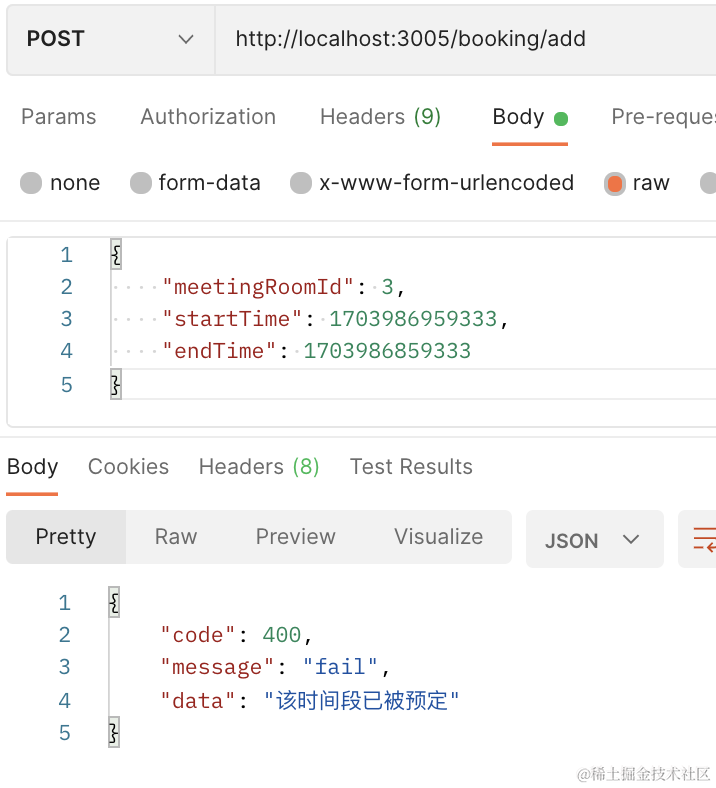The height and width of the screenshot is (788, 716).
Task: Switch response view to Raw
Action: point(176,537)
